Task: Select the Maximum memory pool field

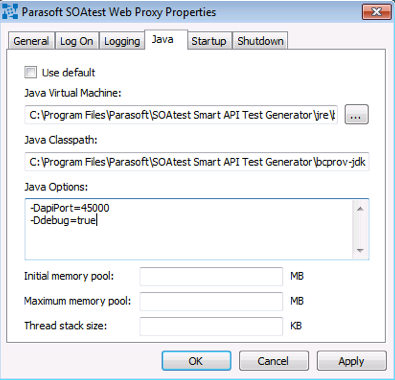Action: [211, 301]
